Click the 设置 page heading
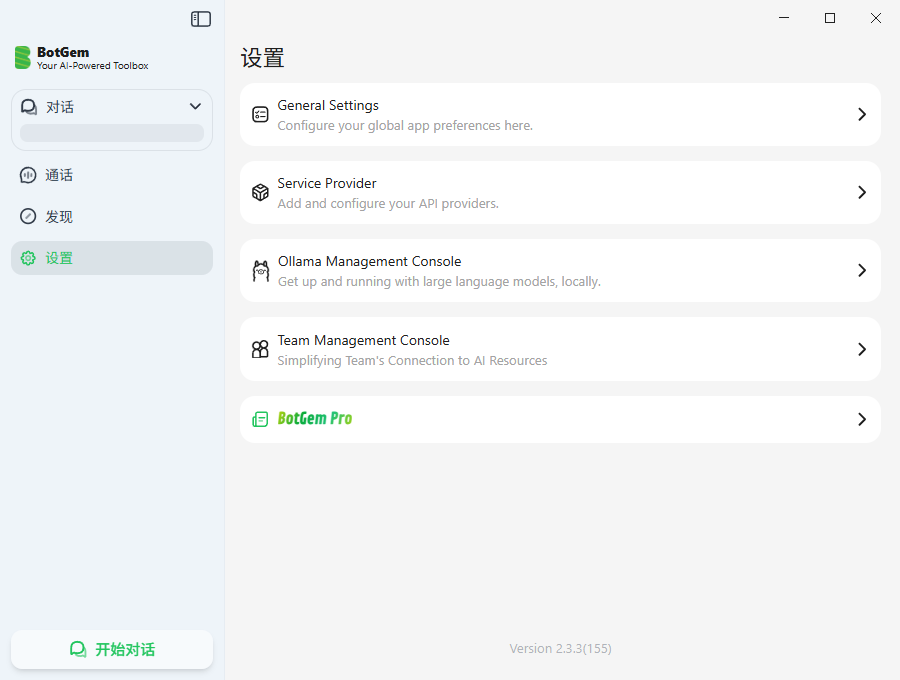 (262, 58)
